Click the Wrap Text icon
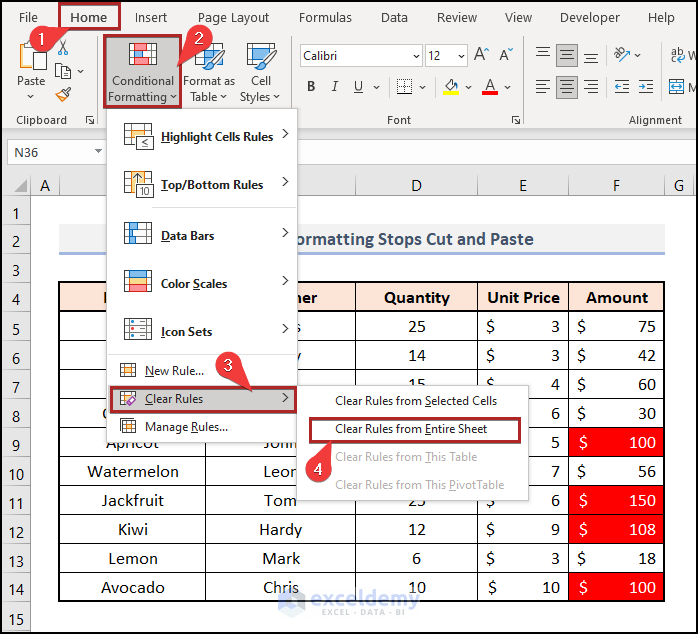 click(678, 55)
